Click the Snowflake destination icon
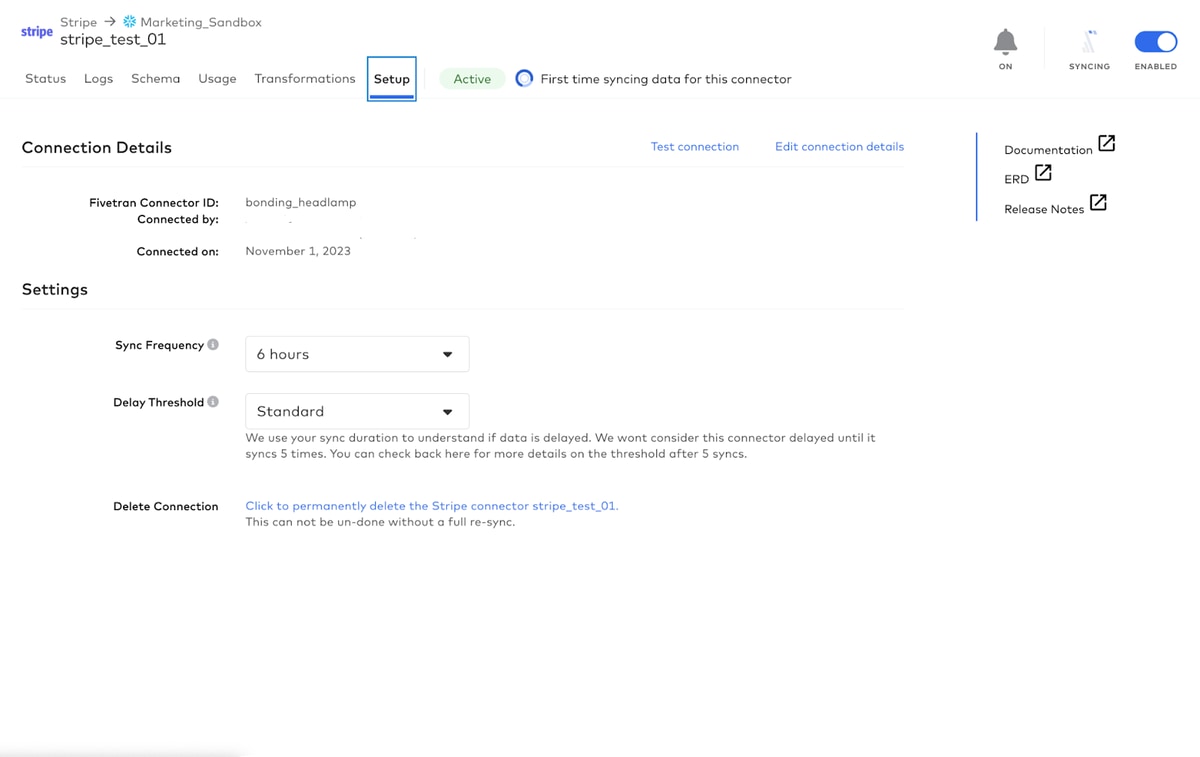 coord(129,21)
